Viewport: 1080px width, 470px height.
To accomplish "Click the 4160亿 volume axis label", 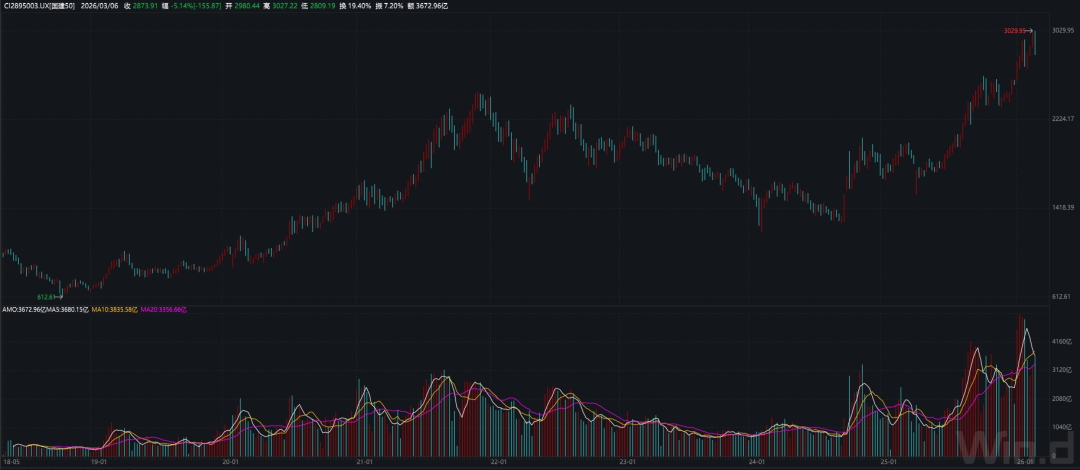I will [x=1063, y=341].
